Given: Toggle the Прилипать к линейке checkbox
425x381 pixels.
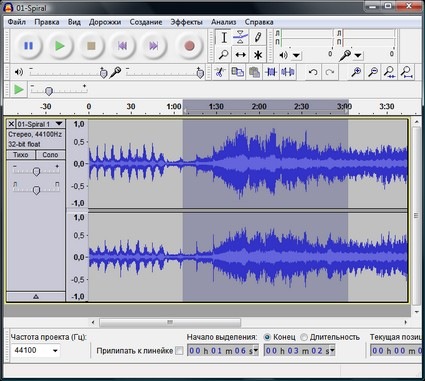Looking at the screenshot, I should (x=179, y=351).
